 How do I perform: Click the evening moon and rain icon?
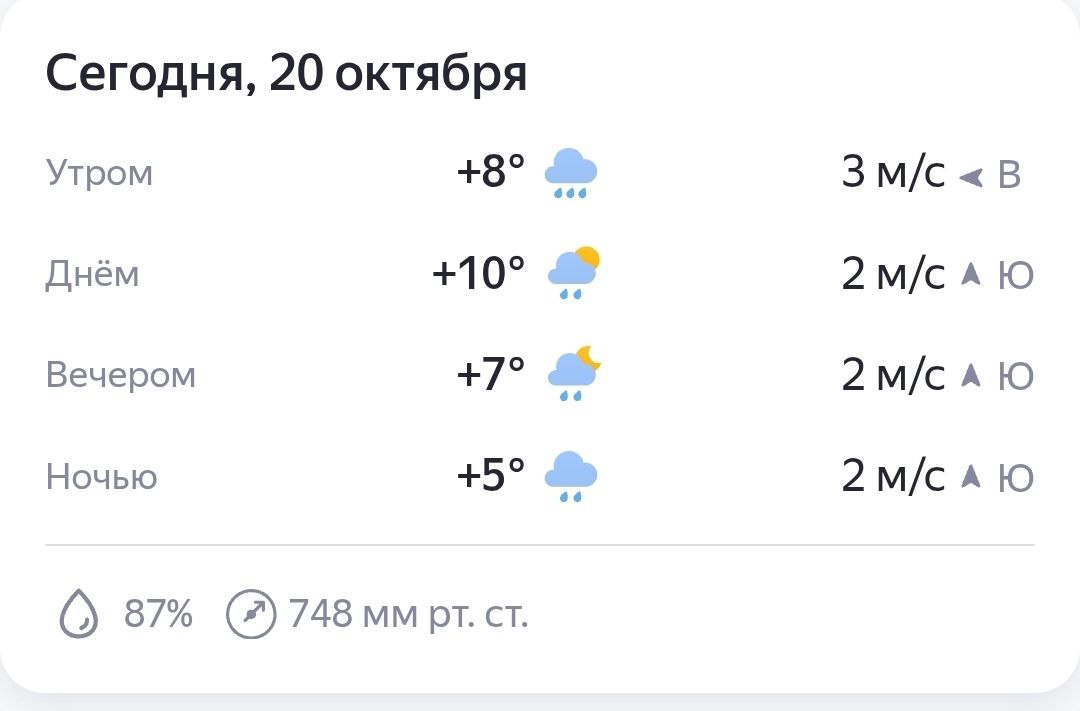(x=573, y=375)
